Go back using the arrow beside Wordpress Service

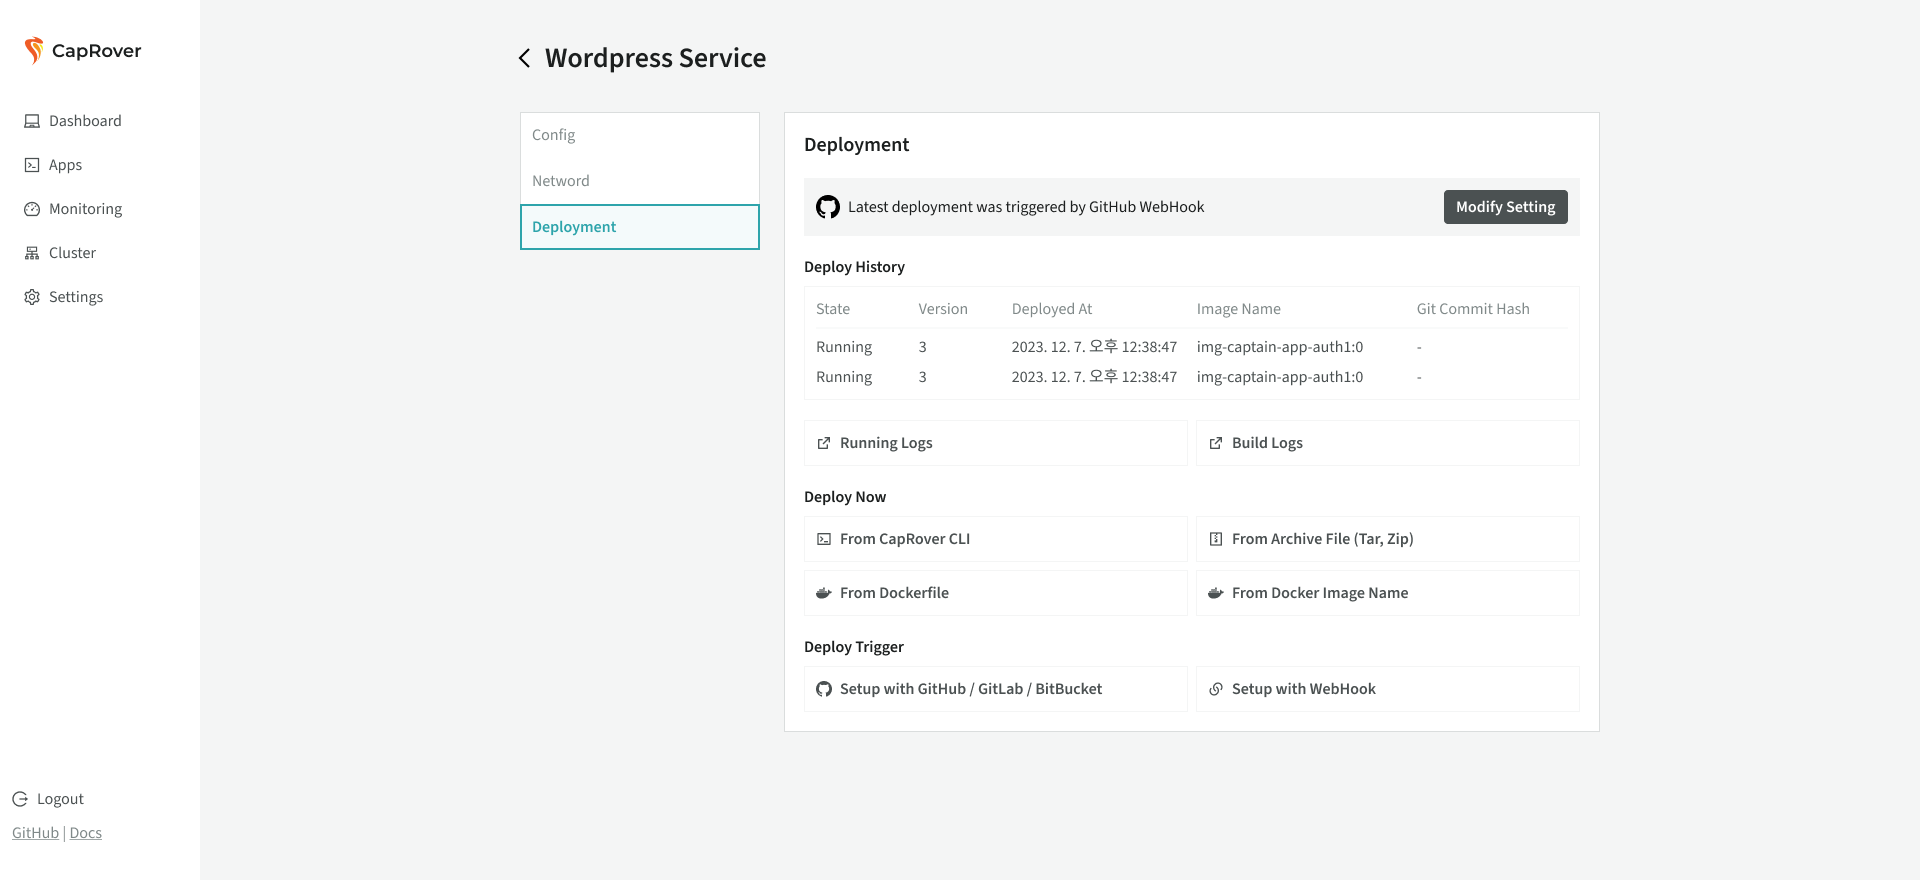(x=524, y=58)
